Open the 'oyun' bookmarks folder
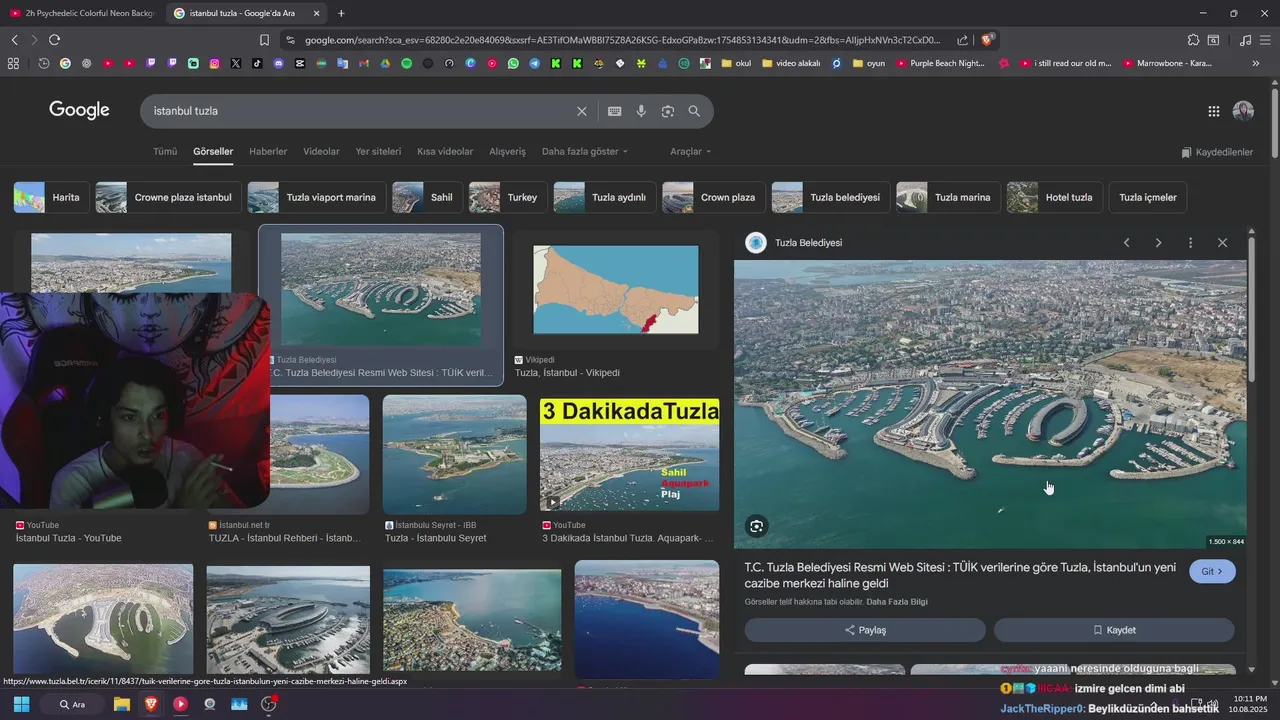The height and width of the screenshot is (720, 1280). [x=869, y=63]
